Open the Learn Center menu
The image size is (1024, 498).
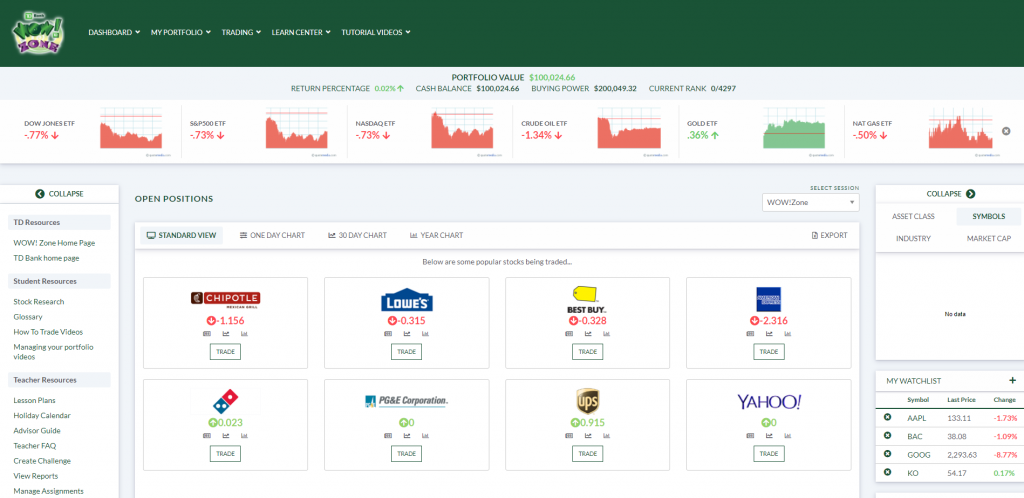(301, 32)
